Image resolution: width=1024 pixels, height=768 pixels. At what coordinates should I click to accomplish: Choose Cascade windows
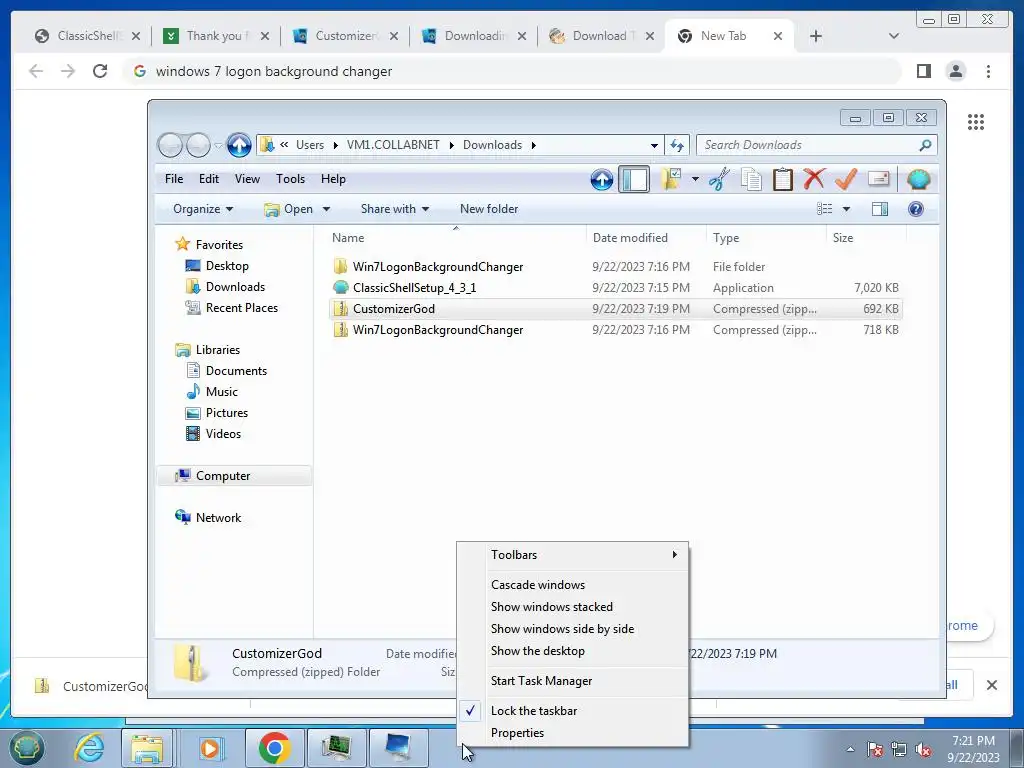click(573, 584)
